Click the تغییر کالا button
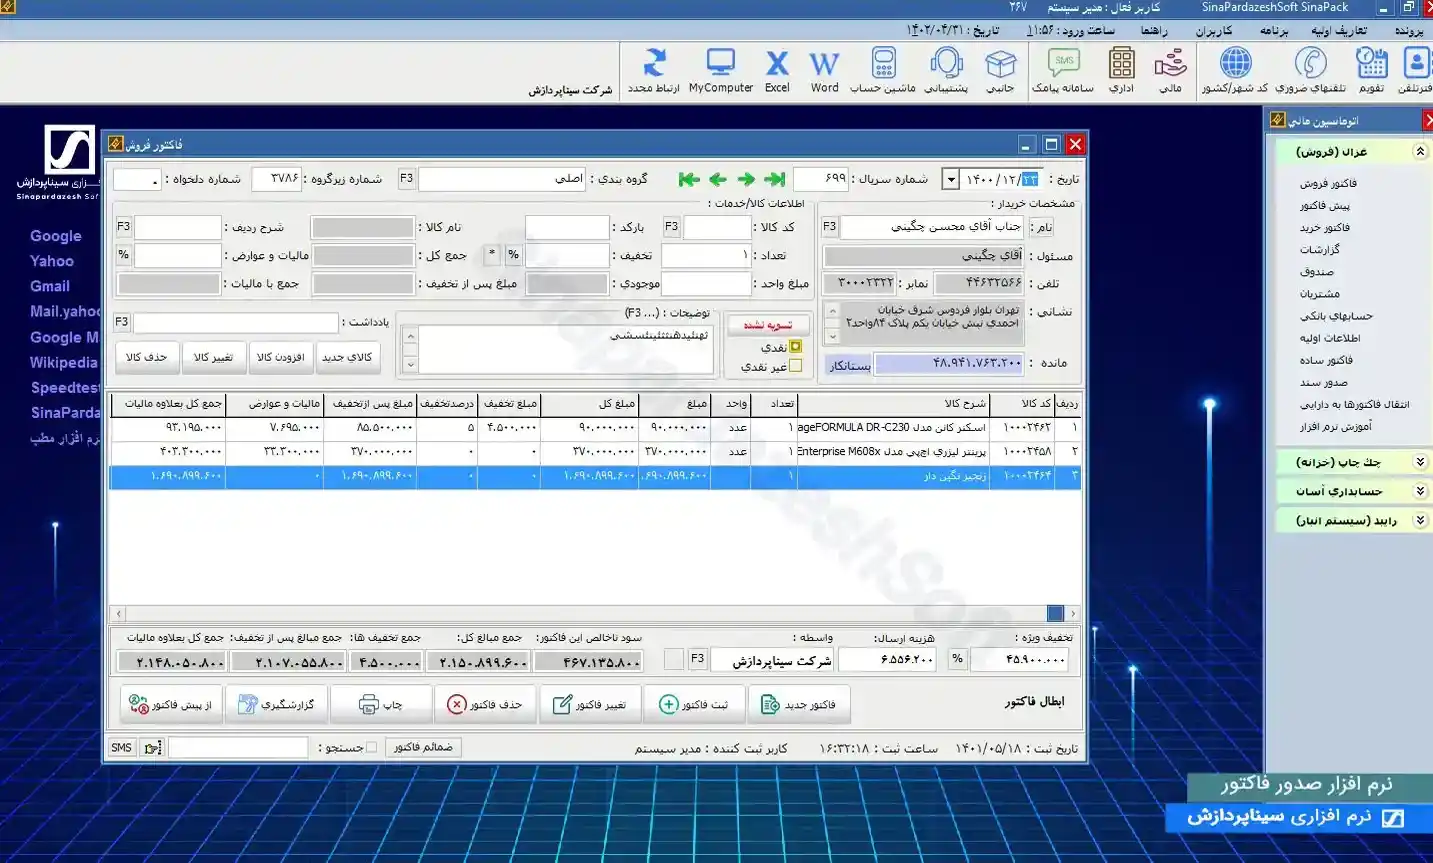 pyautogui.click(x=213, y=357)
